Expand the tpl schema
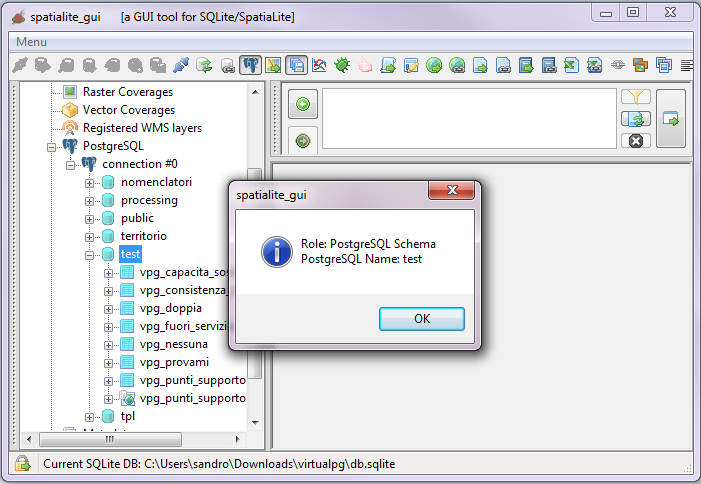The image size is (701, 484). (x=89, y=417)
